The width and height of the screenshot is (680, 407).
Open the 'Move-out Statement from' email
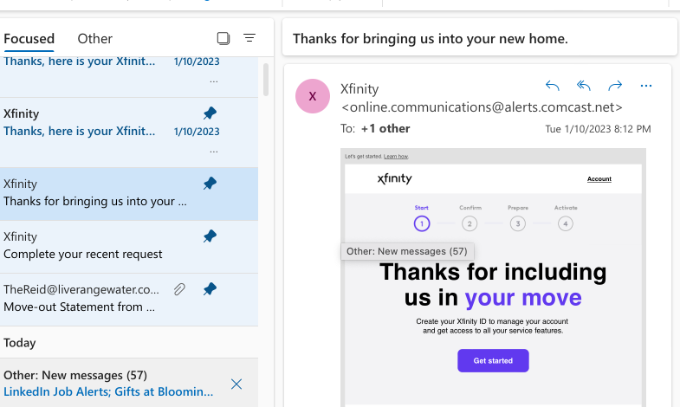(x=129, y=299)
